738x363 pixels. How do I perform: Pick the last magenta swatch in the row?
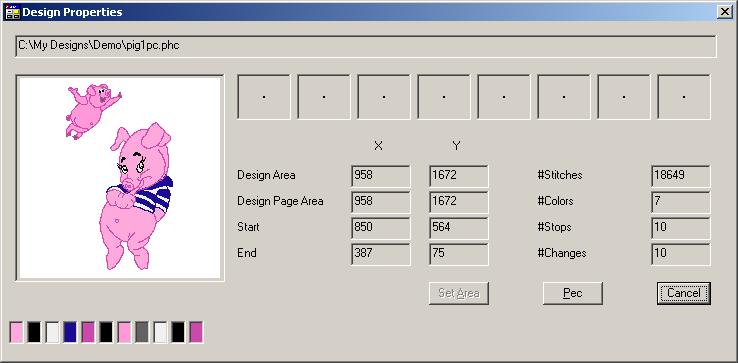(196, 332)
